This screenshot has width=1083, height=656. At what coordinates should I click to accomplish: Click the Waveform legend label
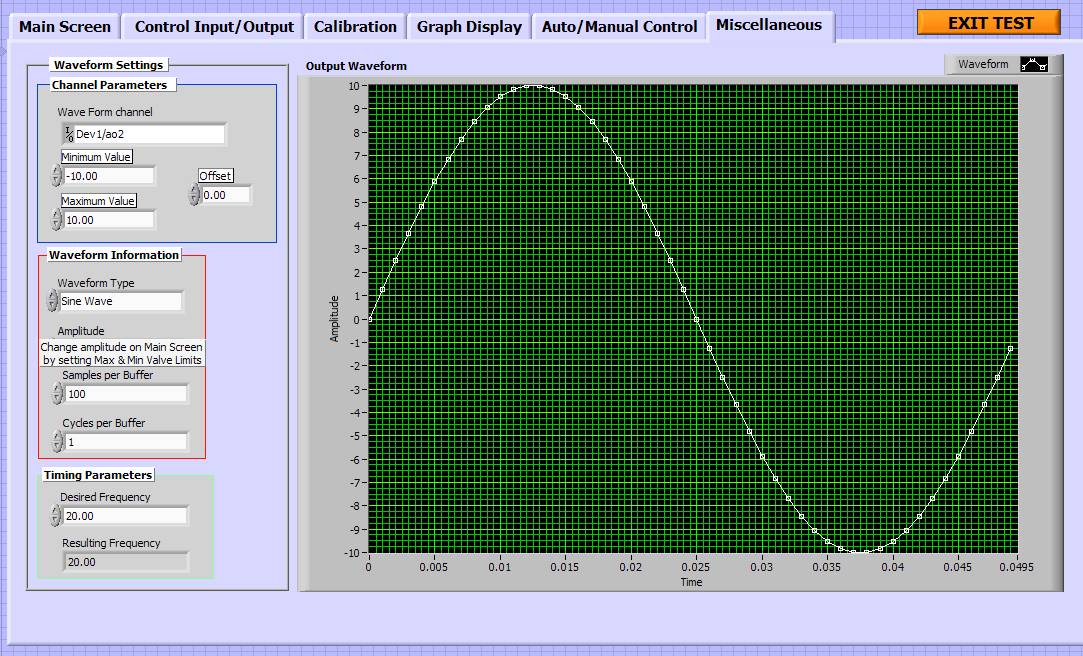click(x=983, y=64)
